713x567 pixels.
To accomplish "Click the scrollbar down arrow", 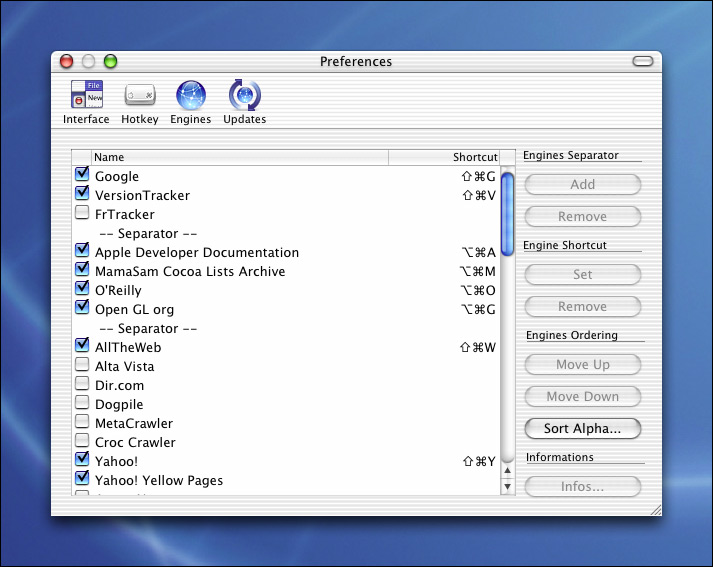I will 507,487.
